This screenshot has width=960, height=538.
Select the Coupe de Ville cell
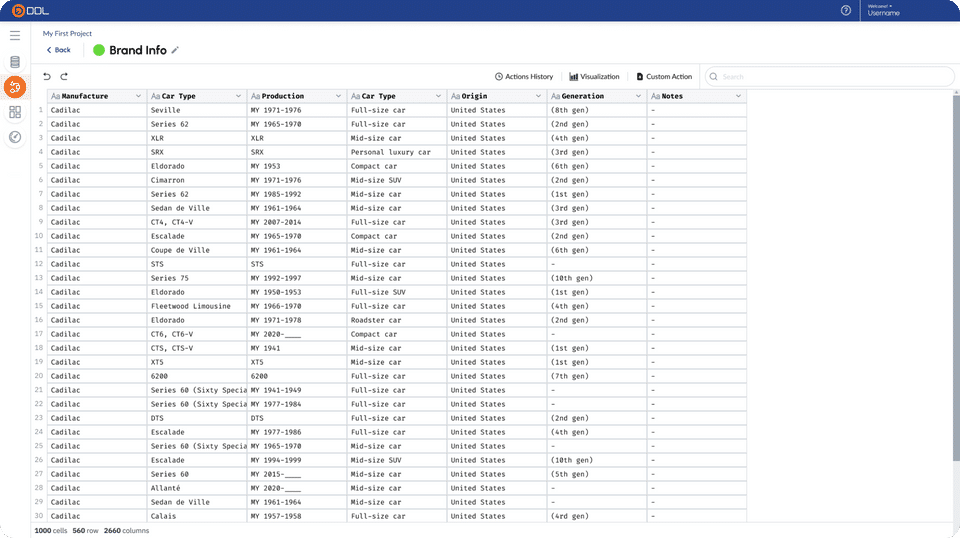pos(197,250)
